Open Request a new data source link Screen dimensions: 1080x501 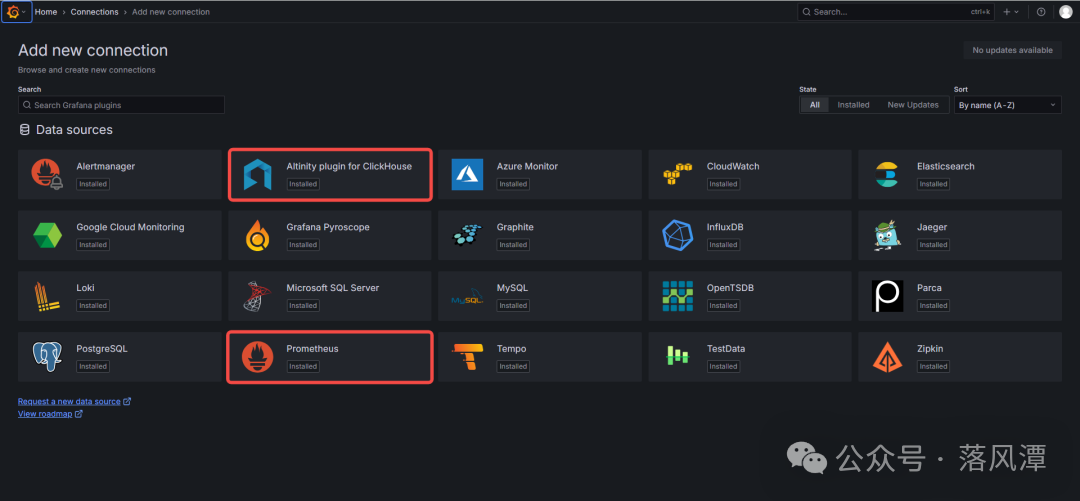(74, 401)
